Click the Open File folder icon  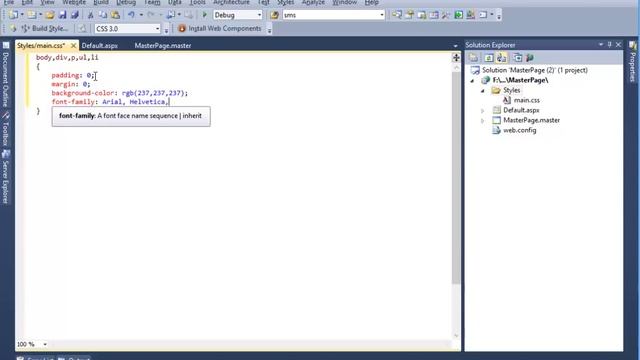49,15
